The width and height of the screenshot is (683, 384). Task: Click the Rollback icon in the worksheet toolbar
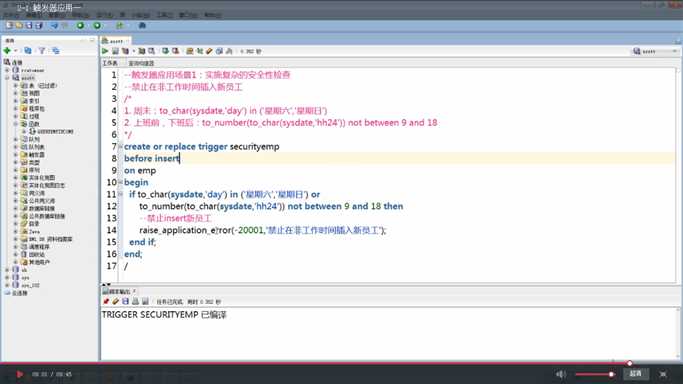point(176,51)
